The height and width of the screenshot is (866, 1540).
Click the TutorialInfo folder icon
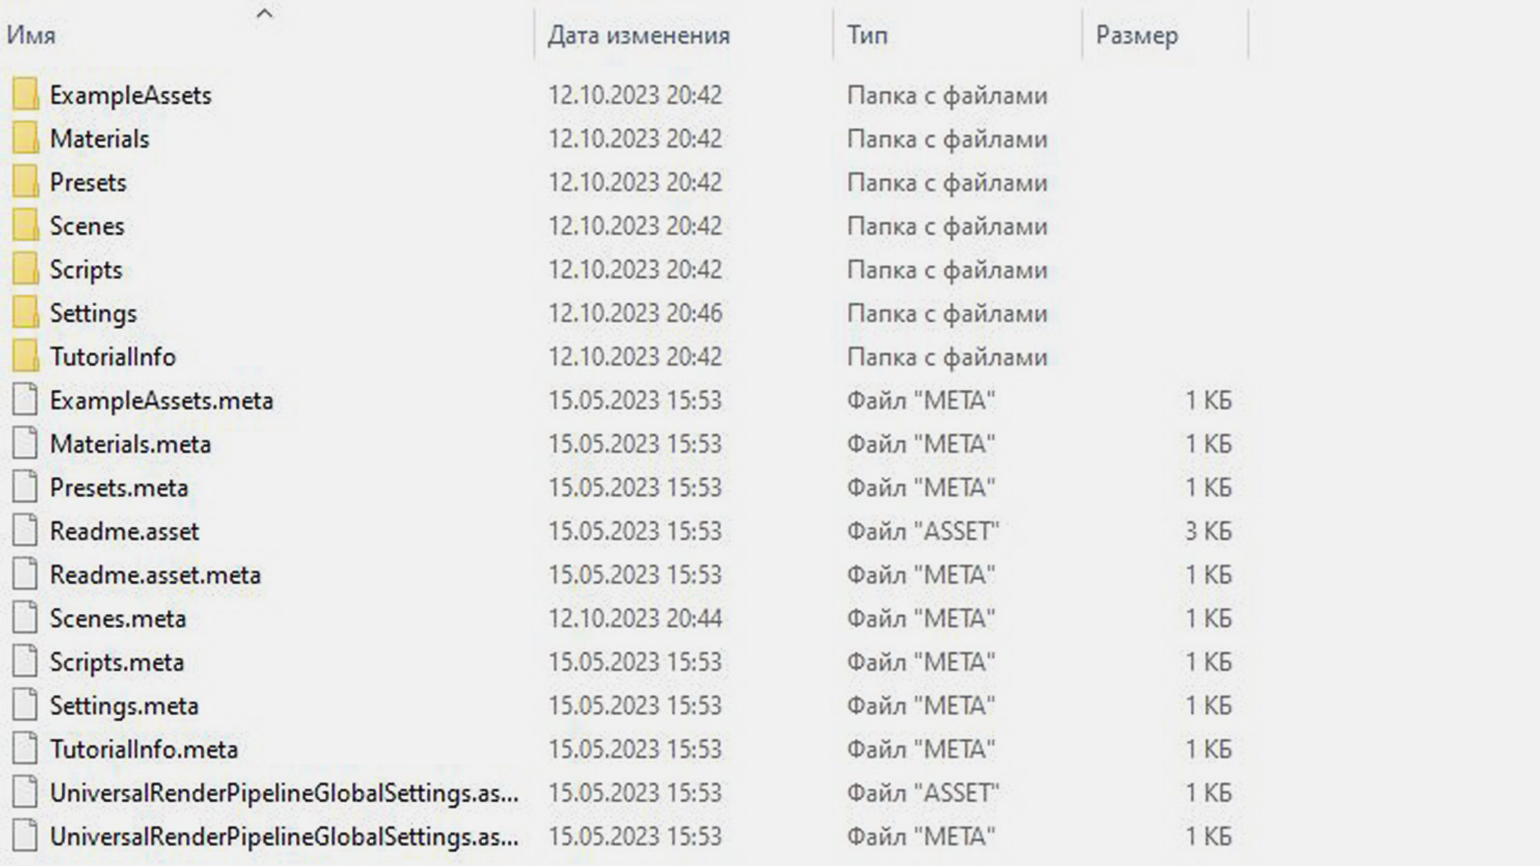tap(26, 357)
